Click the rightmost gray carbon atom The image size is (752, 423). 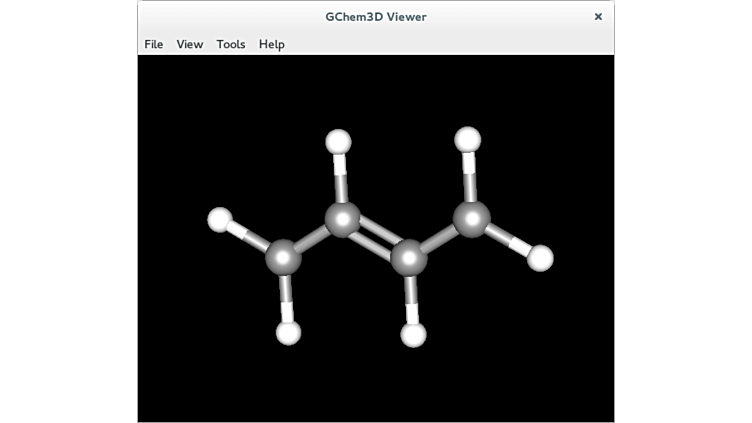pos(471,218)
